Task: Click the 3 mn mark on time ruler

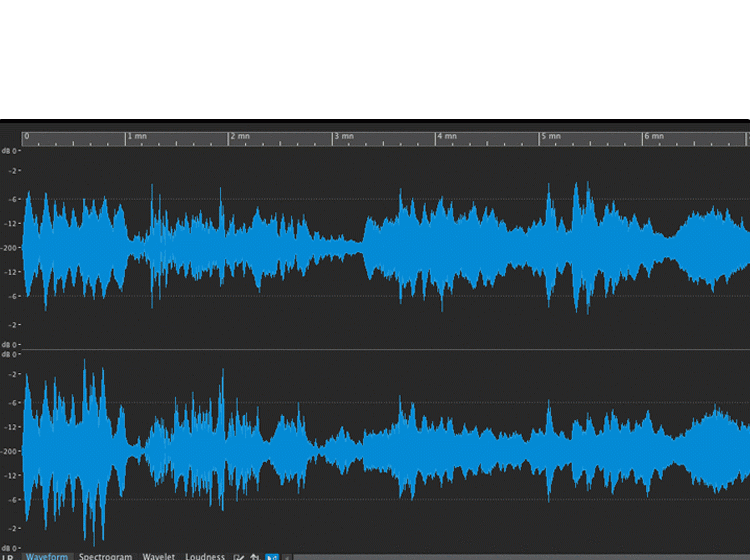Action: [344, 136]
